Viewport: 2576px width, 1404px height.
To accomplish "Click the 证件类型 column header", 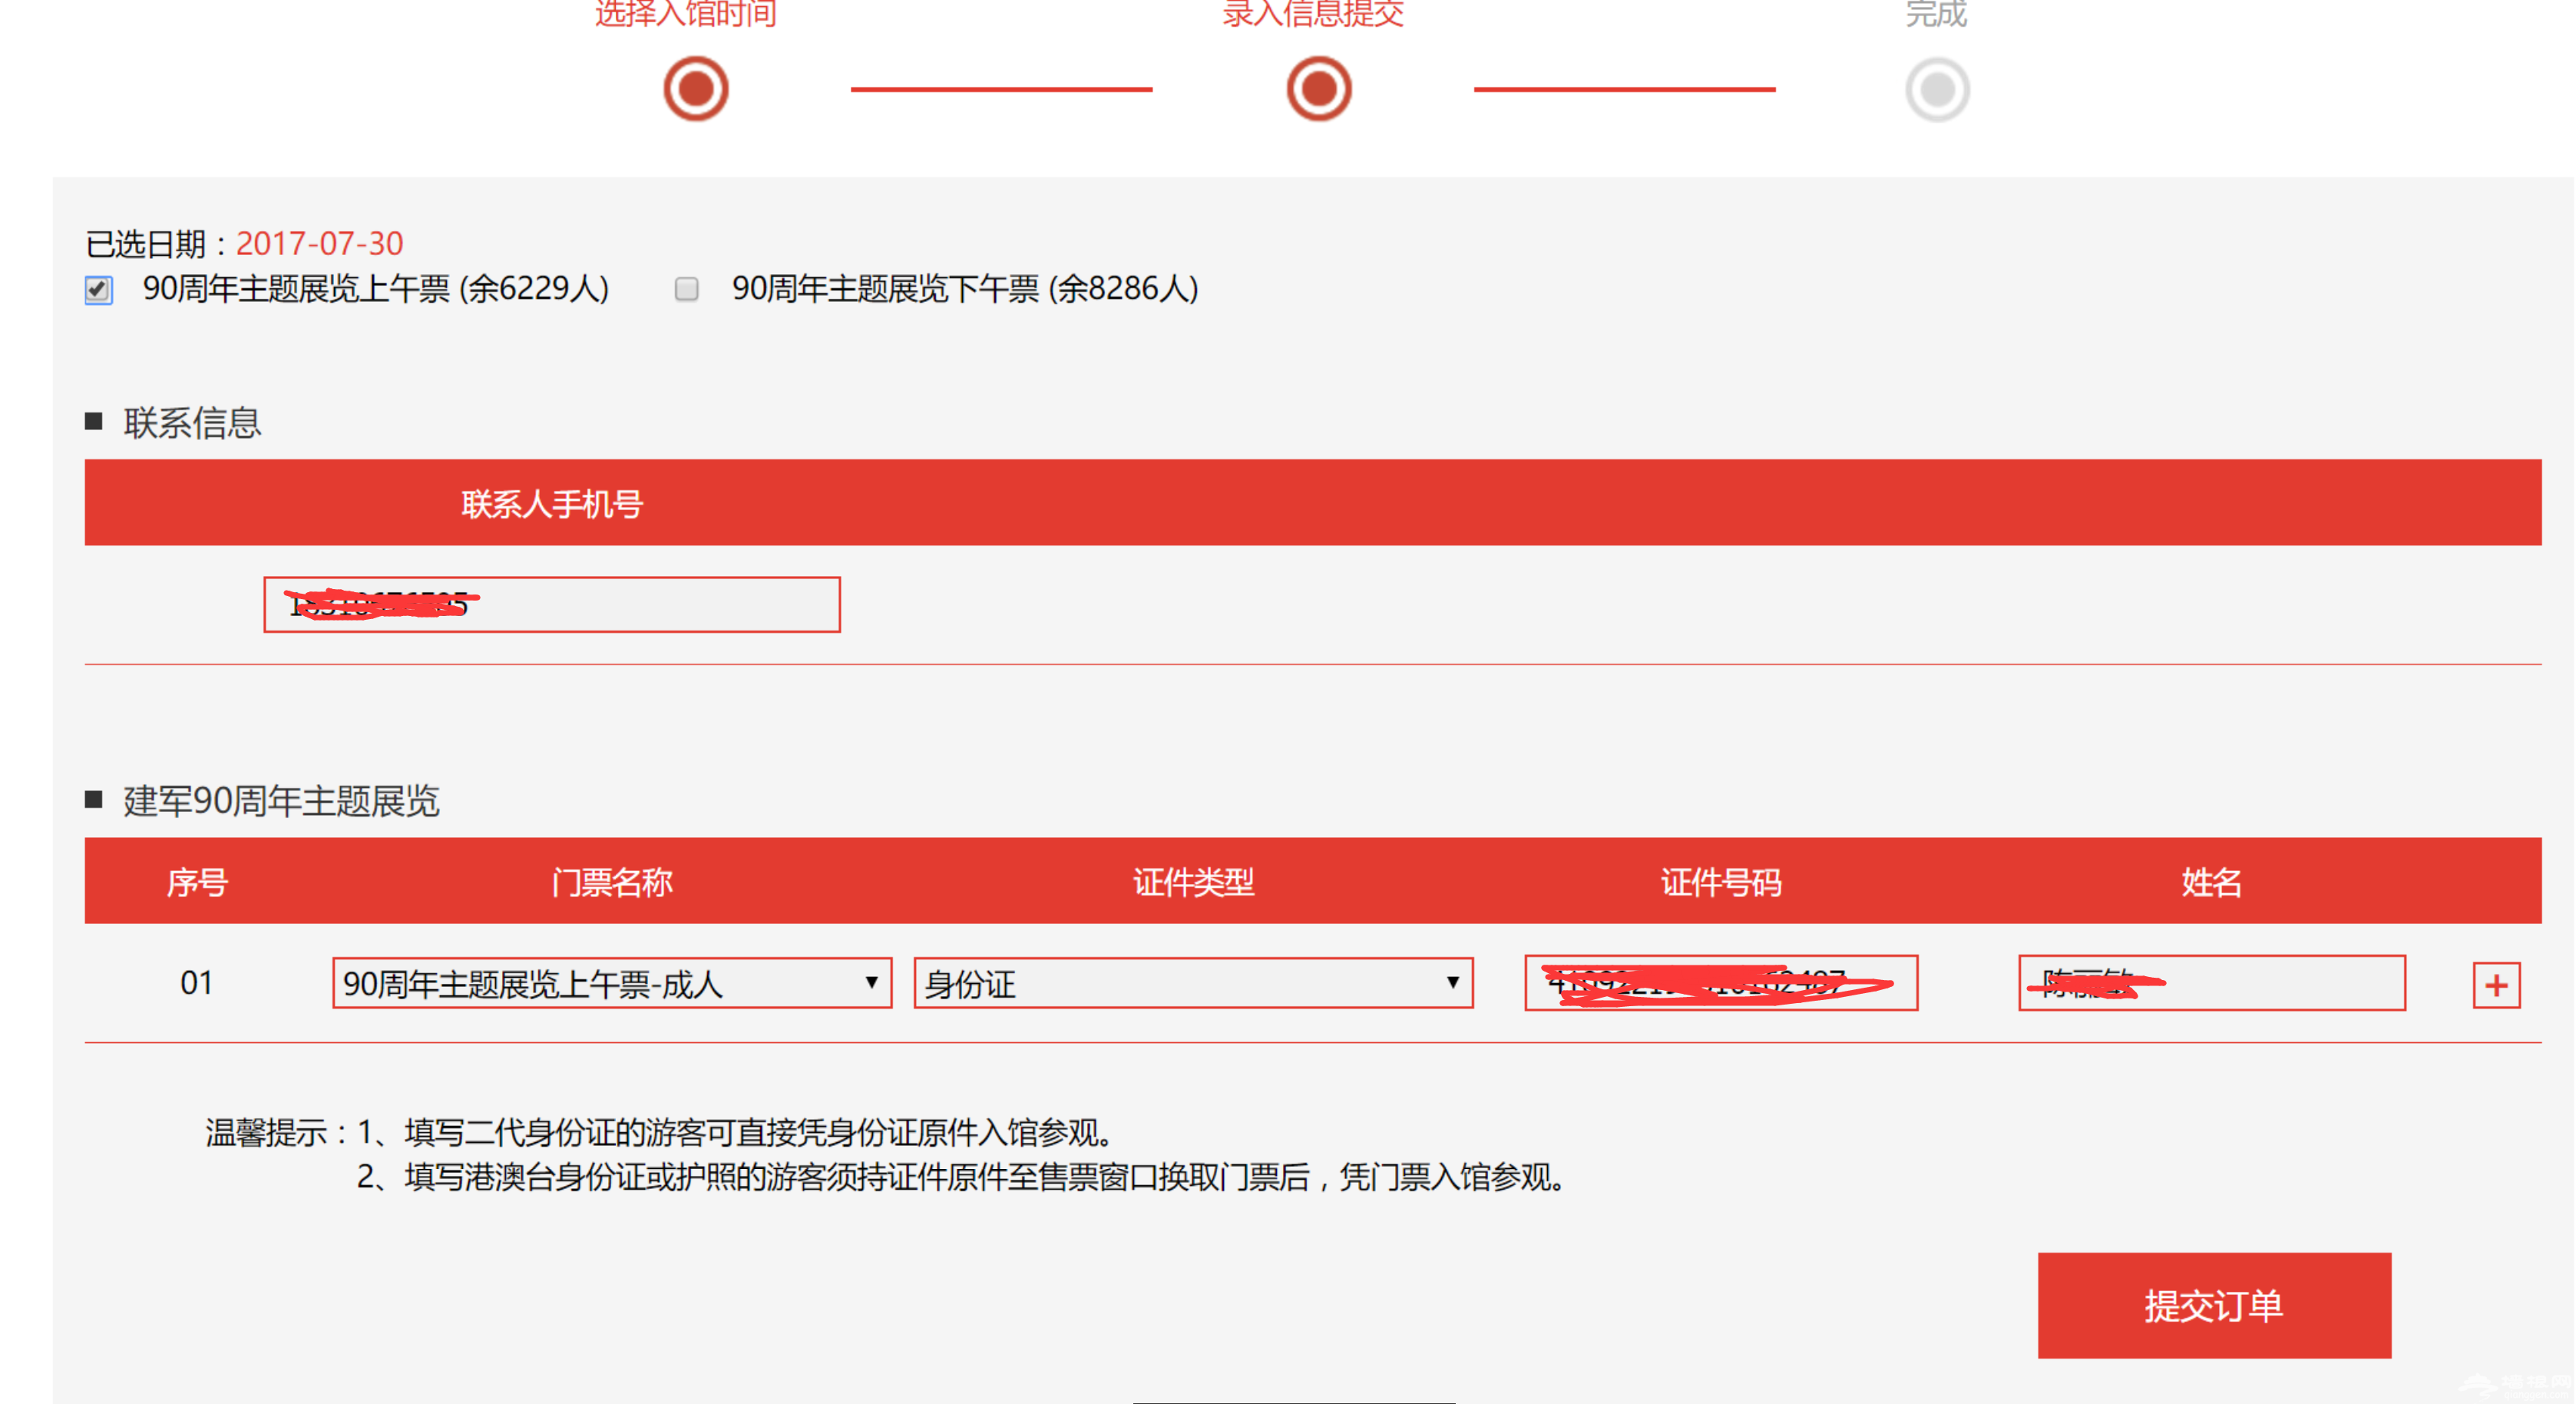I will [1193, 882].
